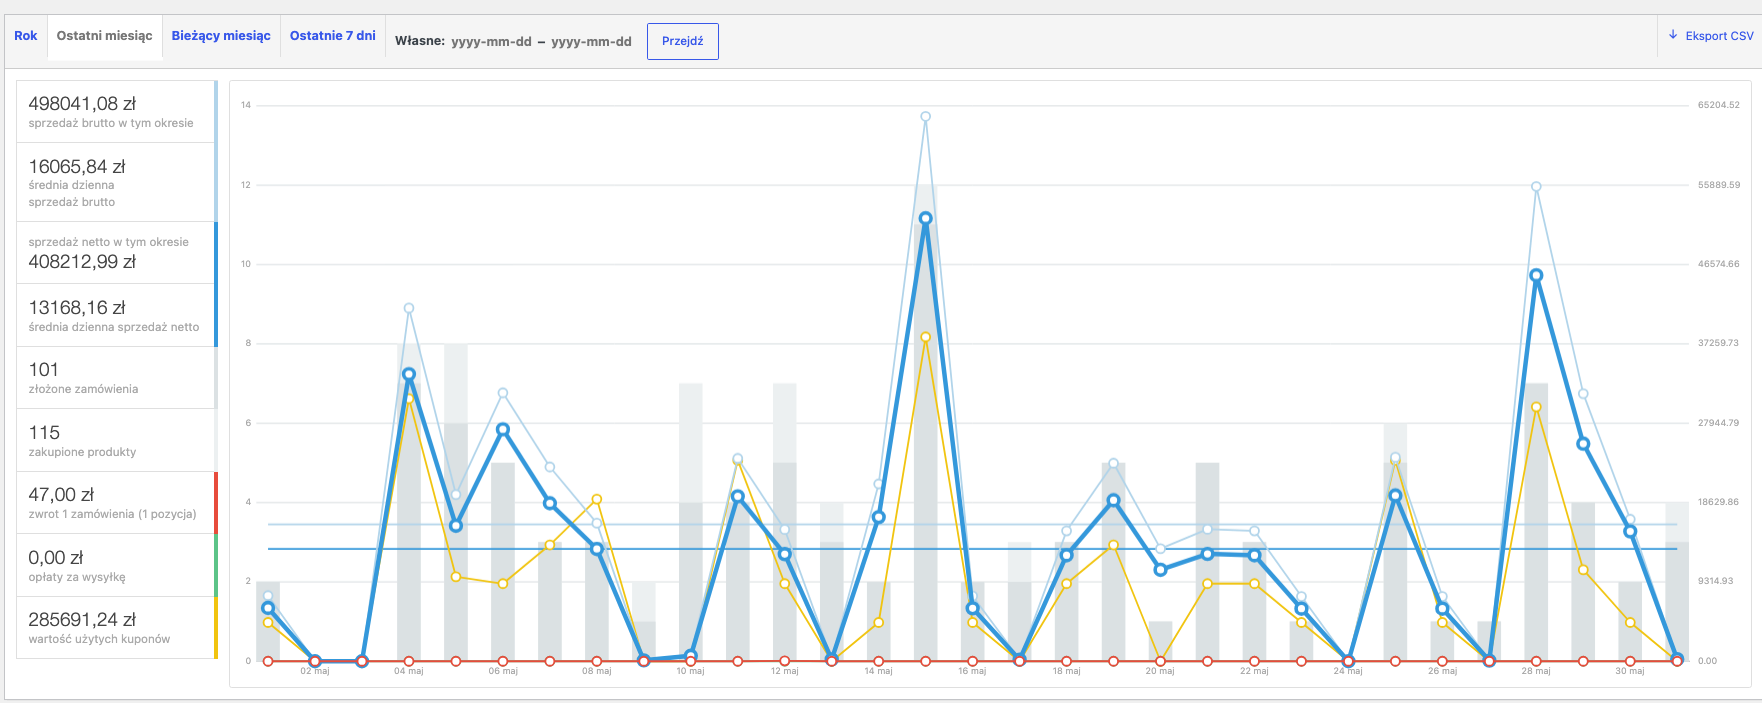Select the średnia dzienna sprzedaż brutto legend item

[117, 182]
